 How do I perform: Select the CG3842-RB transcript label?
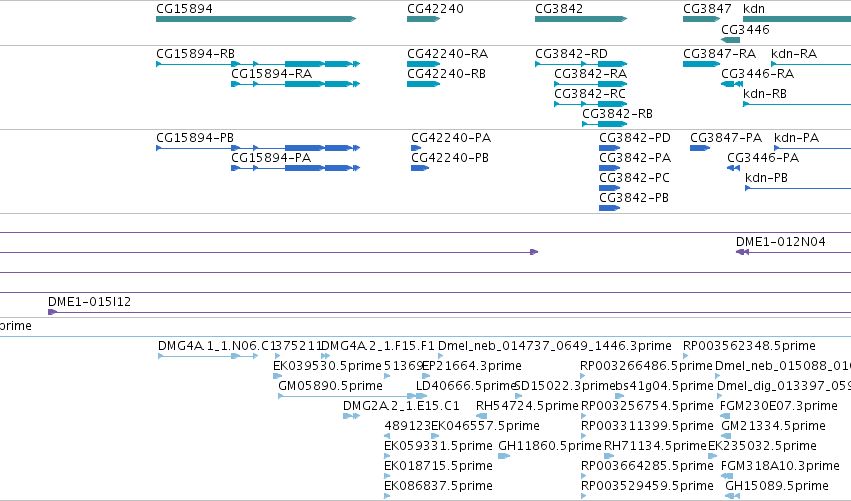coord(618,114)
